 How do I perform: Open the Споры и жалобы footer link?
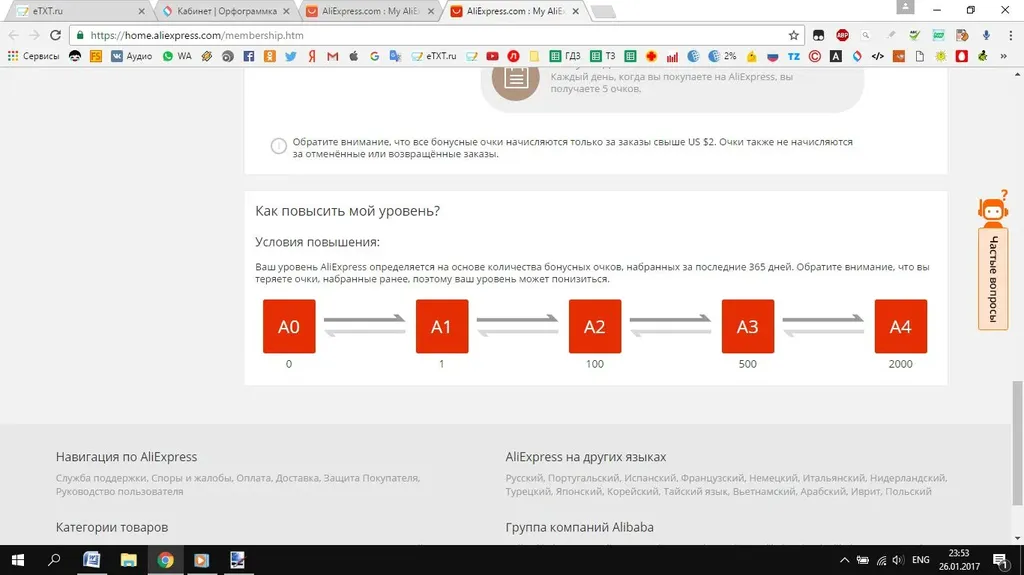pyautogui.click(x=191, y=478)
